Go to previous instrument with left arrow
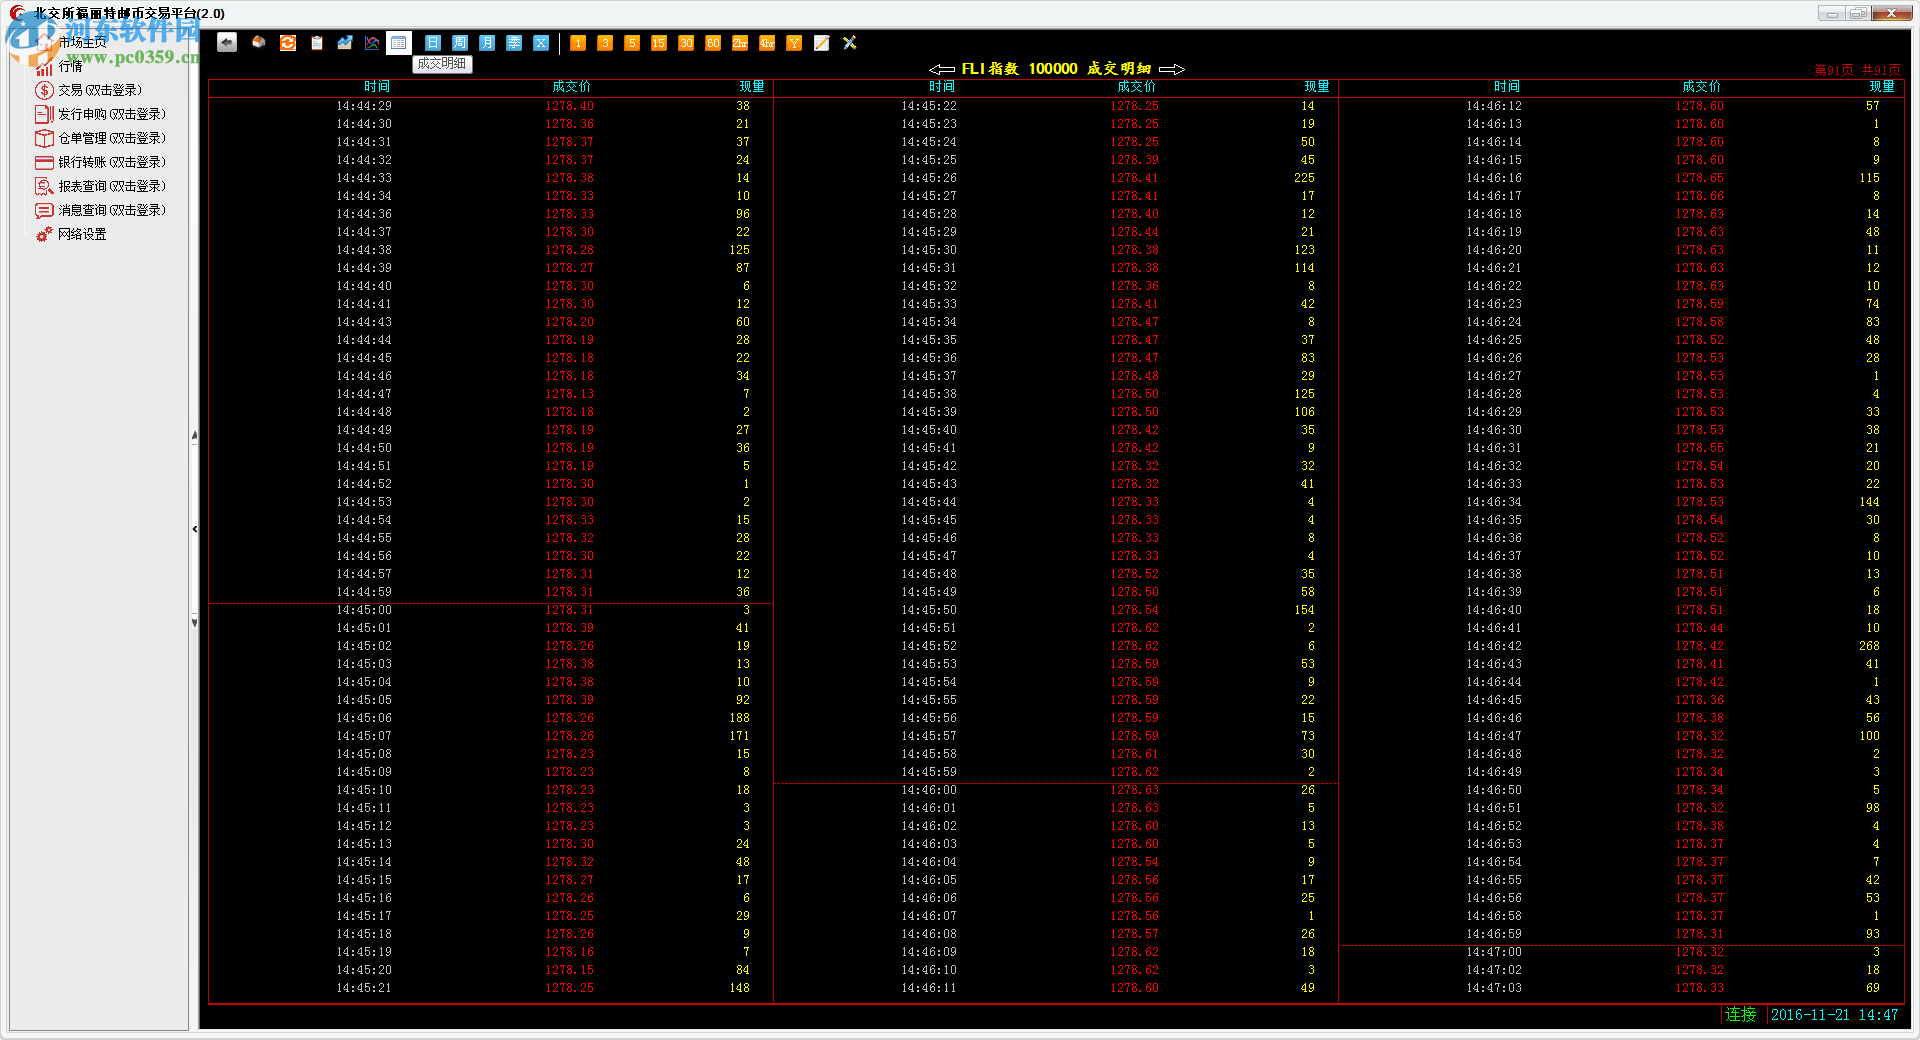The width and height of the screenshot is (1920, 1040). tap(941, 69)
